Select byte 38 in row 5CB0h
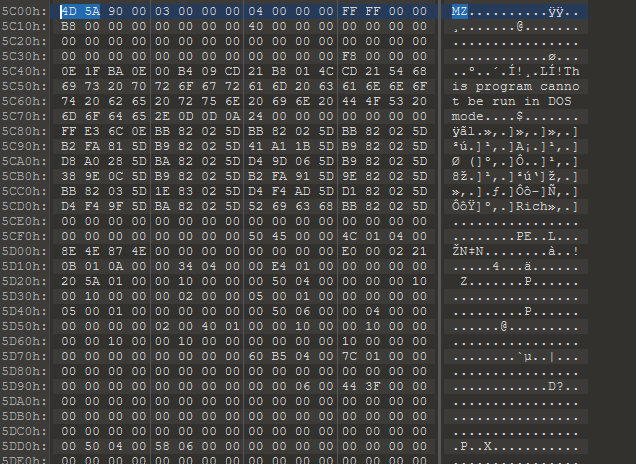Screen dimensions: 636x464 tap(69, 176)
